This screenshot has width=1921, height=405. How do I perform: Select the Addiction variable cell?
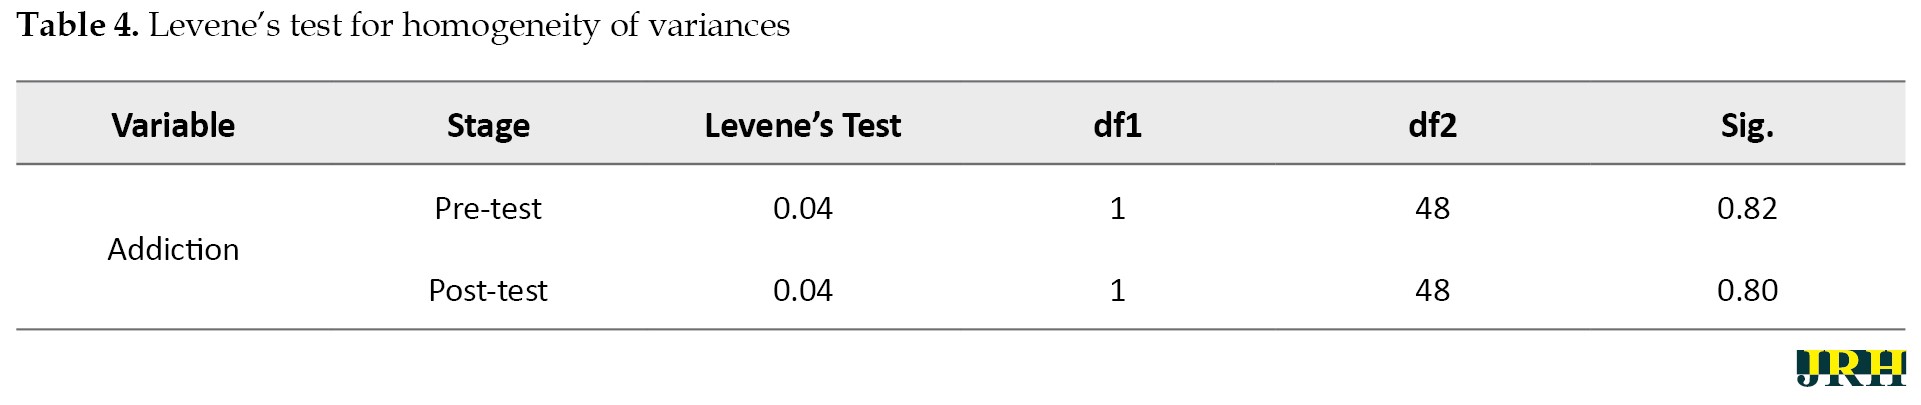[173, 249]
